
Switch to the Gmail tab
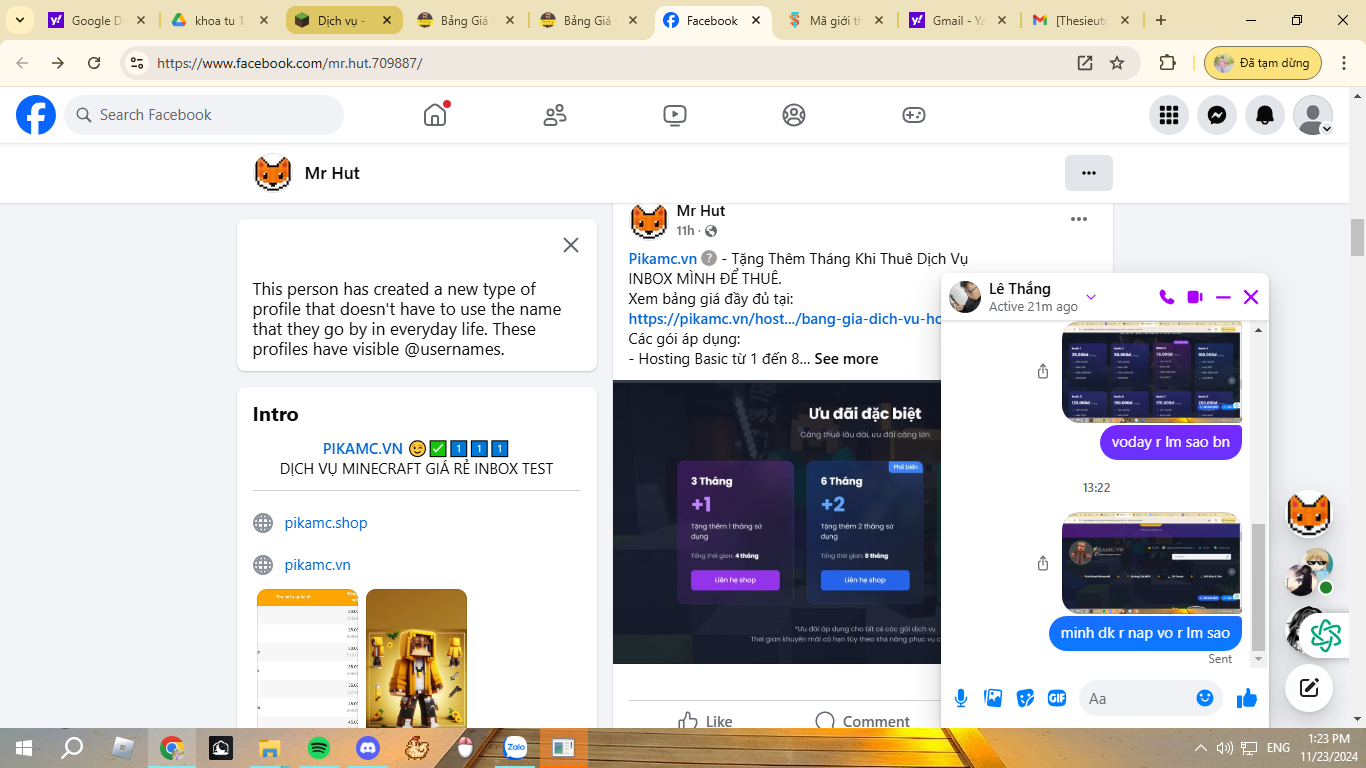pyautogui.click(x=958, y=20)
